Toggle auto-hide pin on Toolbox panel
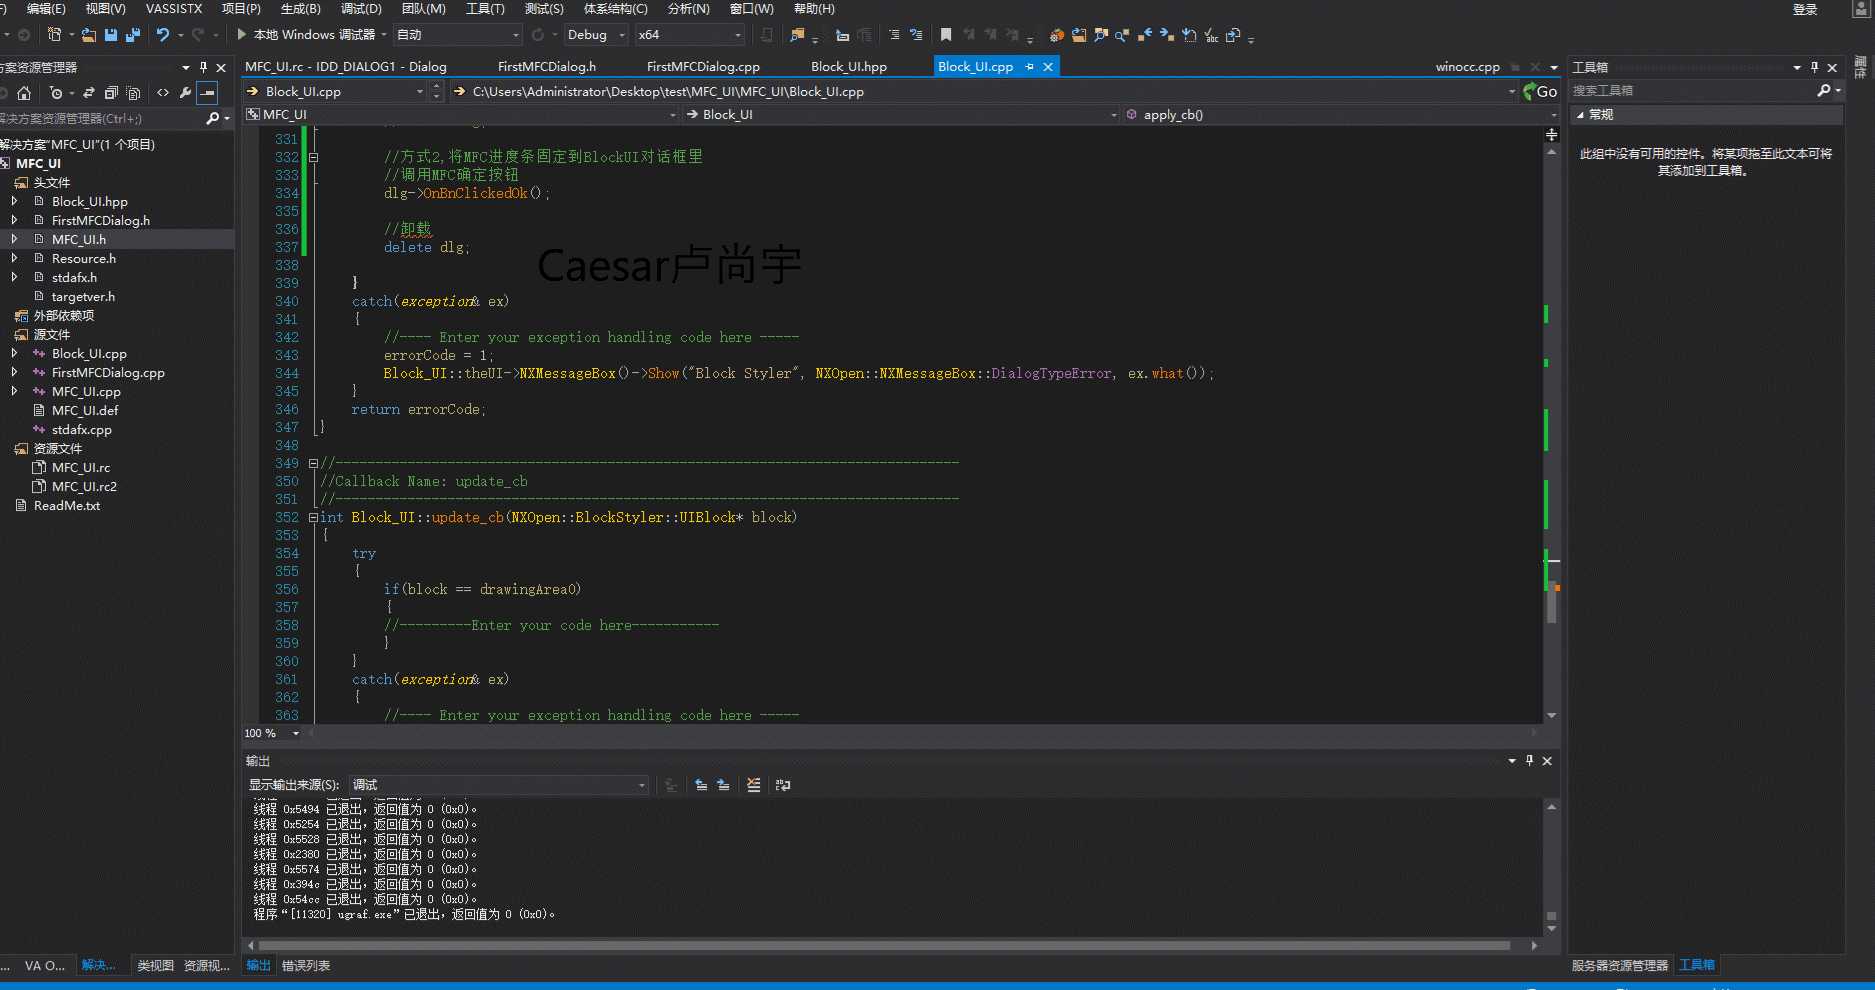 (x=1814, y=68)
